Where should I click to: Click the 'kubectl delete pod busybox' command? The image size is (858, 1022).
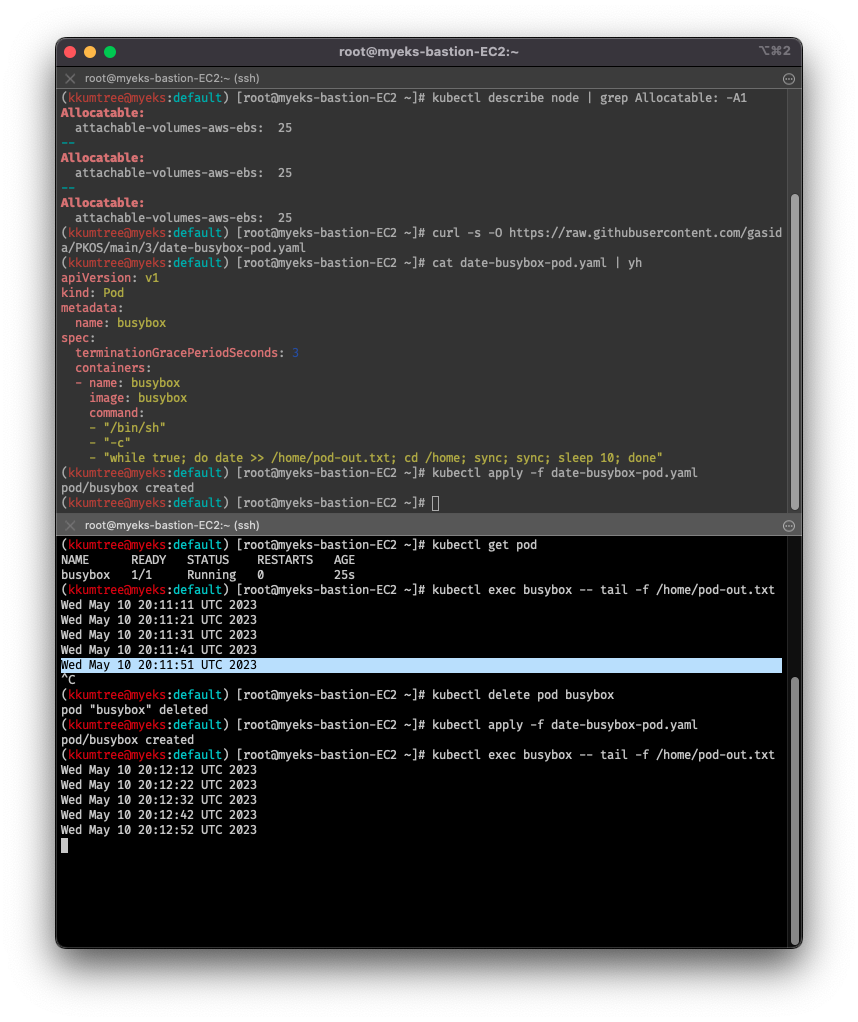(523, 695)
